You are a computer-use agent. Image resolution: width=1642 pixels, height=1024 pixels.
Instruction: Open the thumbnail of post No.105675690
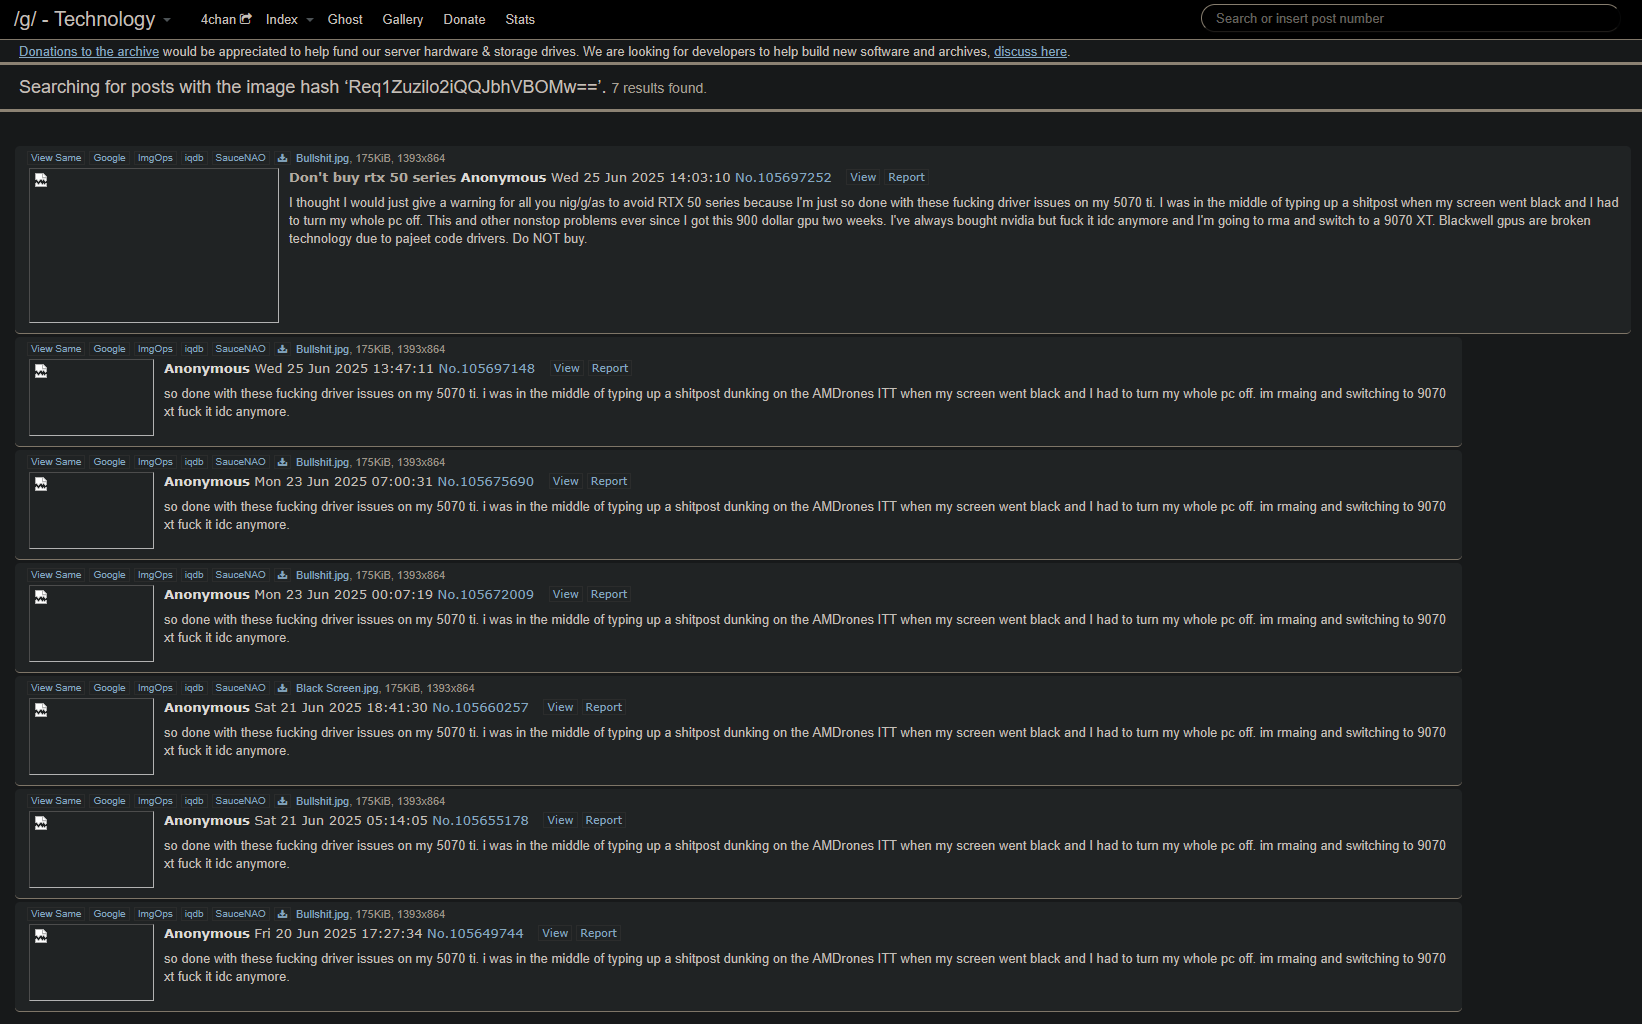(91, 510)
